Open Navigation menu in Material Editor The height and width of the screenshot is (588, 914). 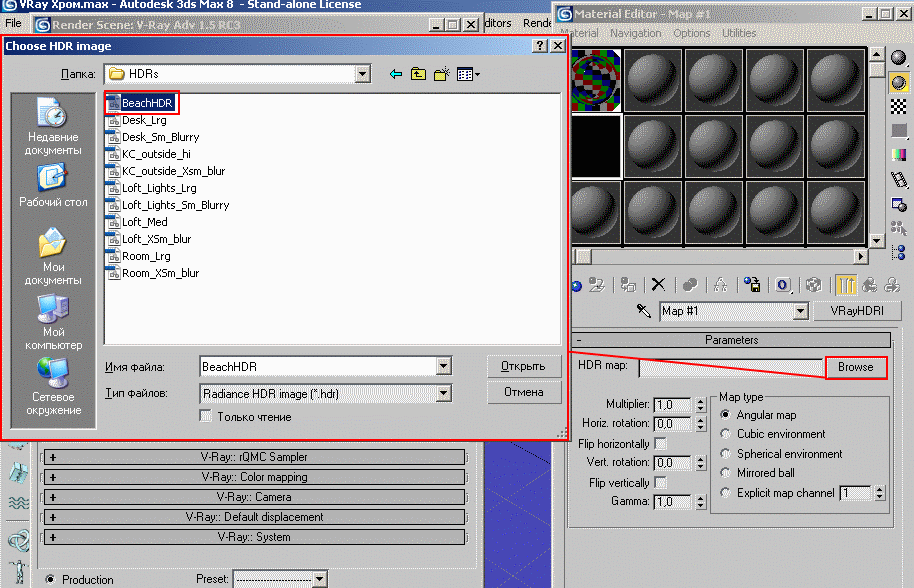click(x=635, y=33)
